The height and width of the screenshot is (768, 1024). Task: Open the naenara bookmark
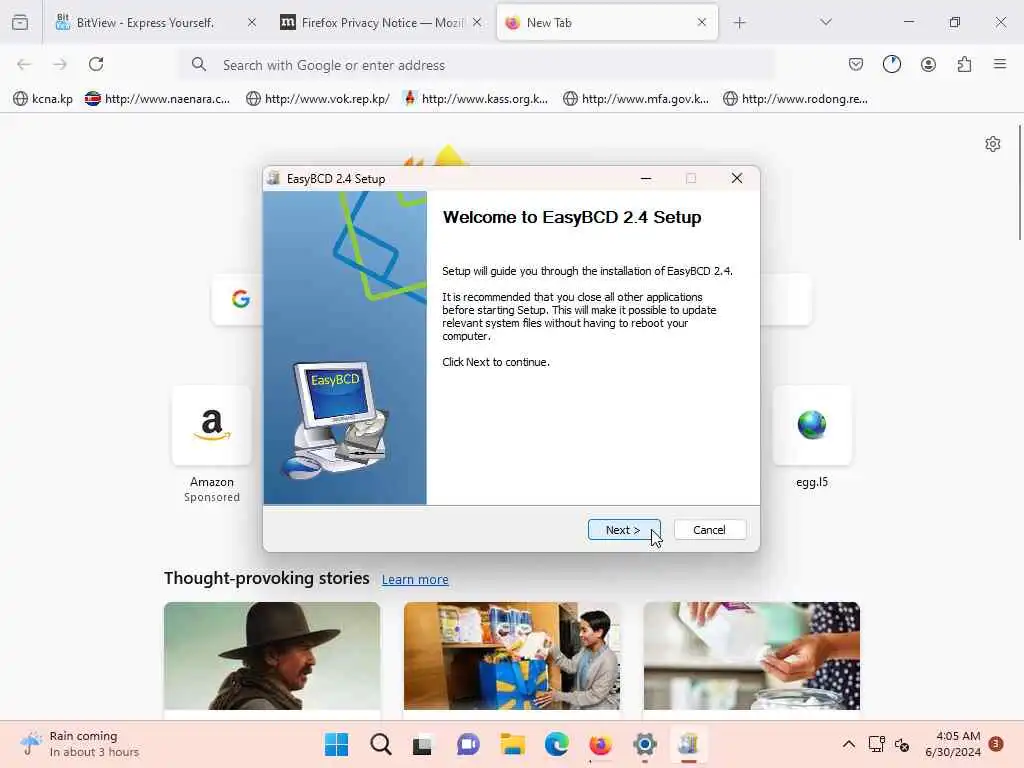[x=157, y=99]
